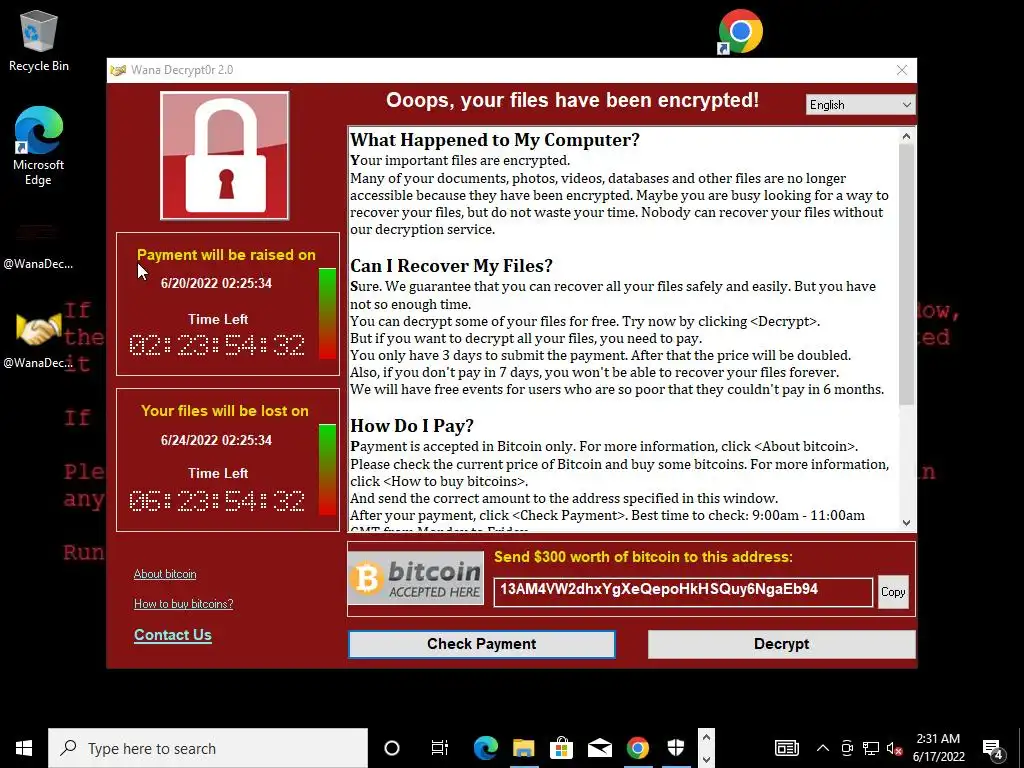1024x768 pixels.
Task: Open the About bitcoin link
Action: click(165, 574)
